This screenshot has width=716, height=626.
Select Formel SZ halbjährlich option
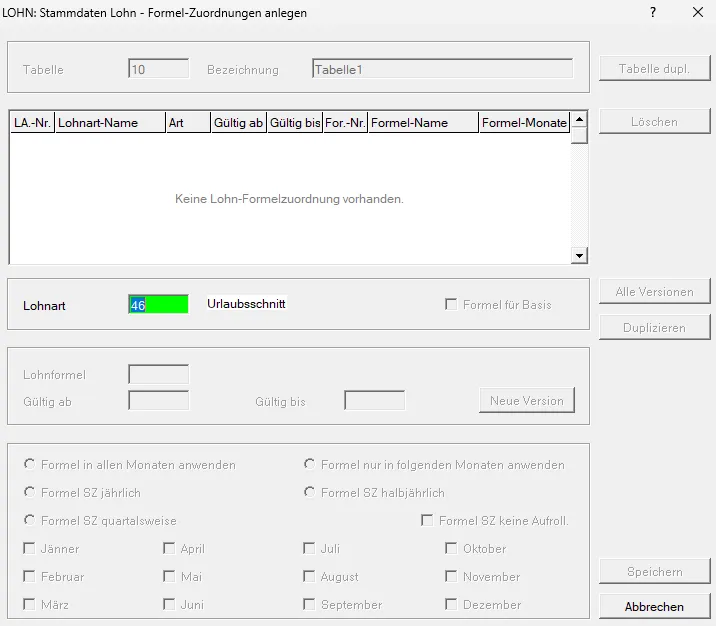[310, 492]
